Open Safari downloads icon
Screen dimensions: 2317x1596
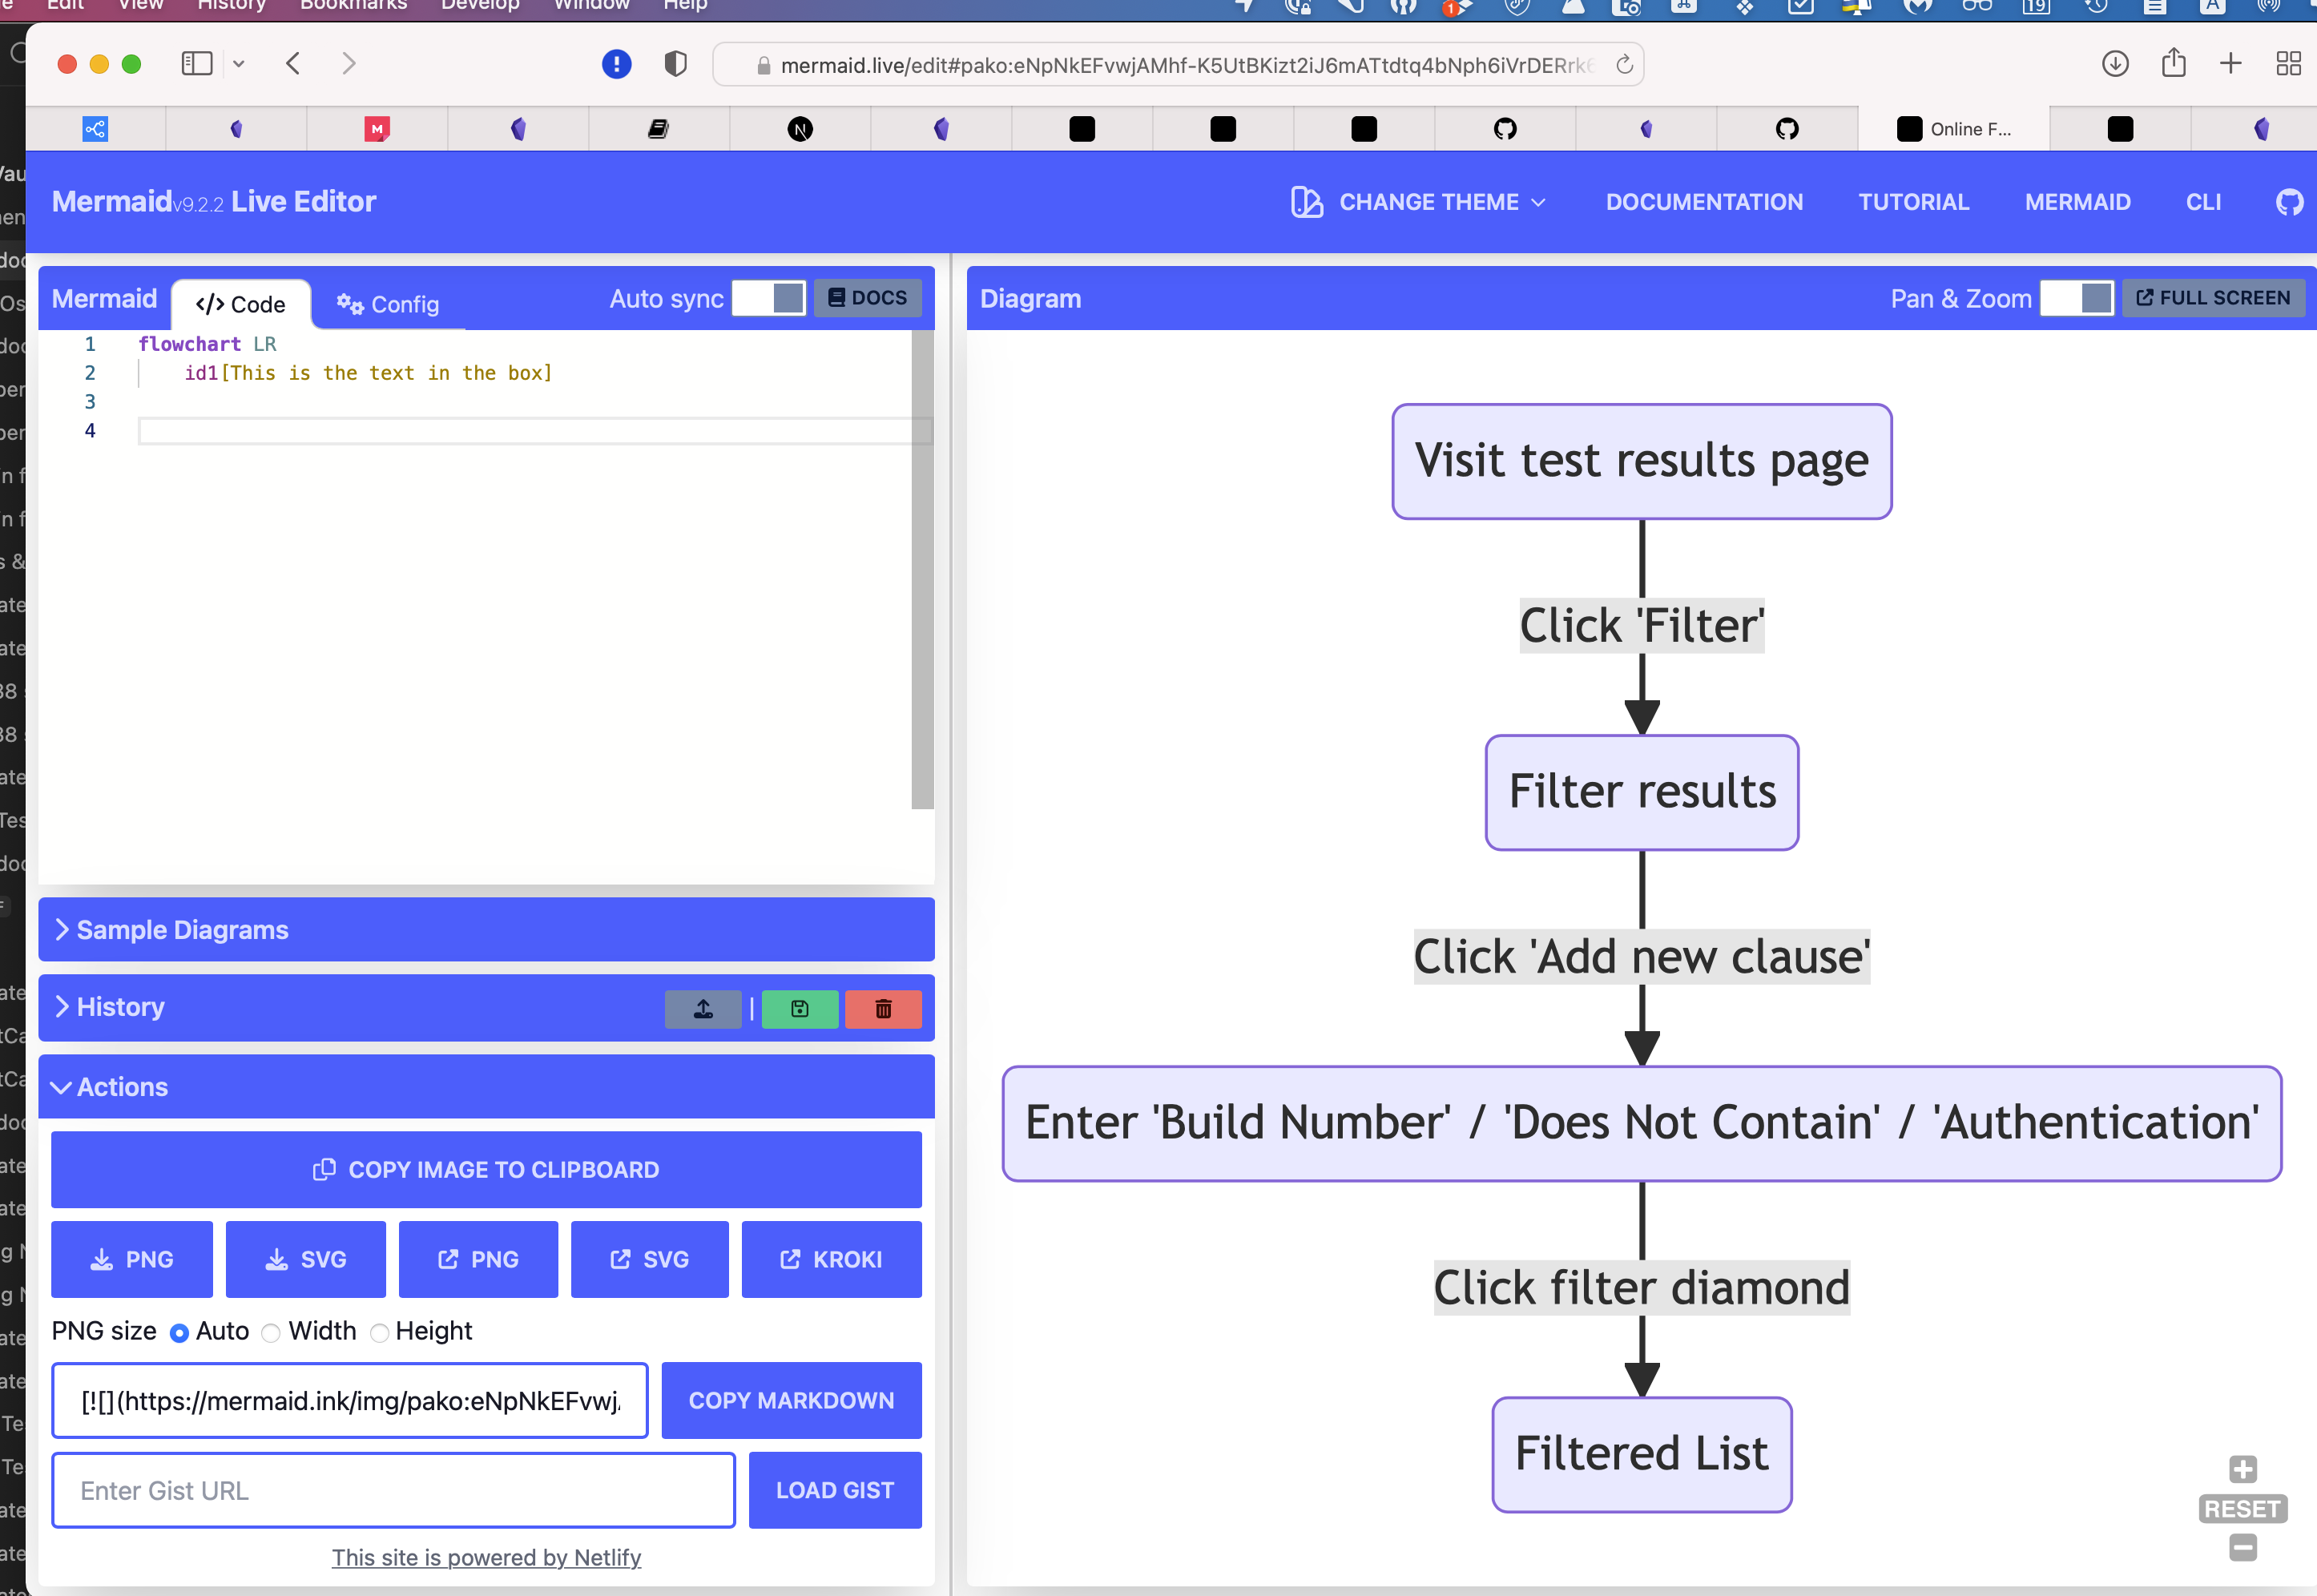click(x=2115, y=64)
